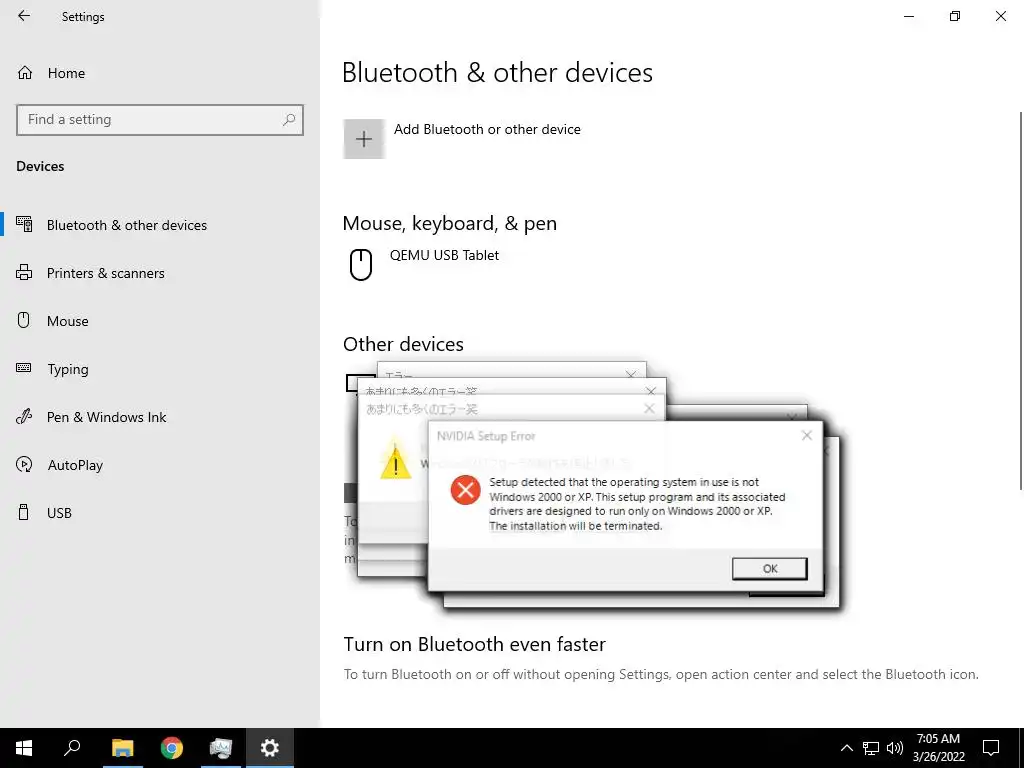
Task: Close the second あまりにも多くのエラー dialog
Action: click(650, 391)
